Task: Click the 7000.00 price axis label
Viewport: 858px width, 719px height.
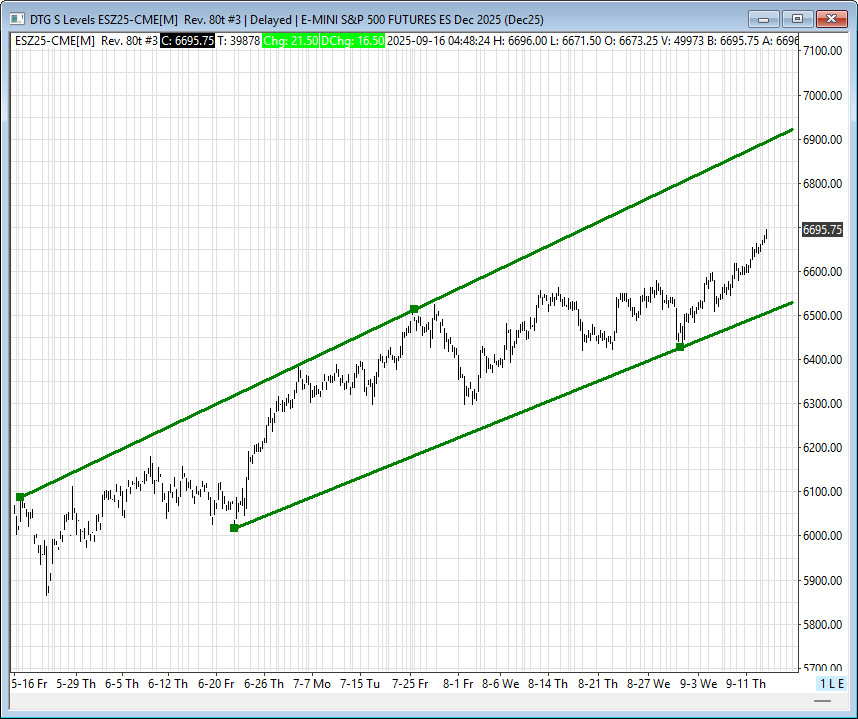Action: click(x=822, y=96)
